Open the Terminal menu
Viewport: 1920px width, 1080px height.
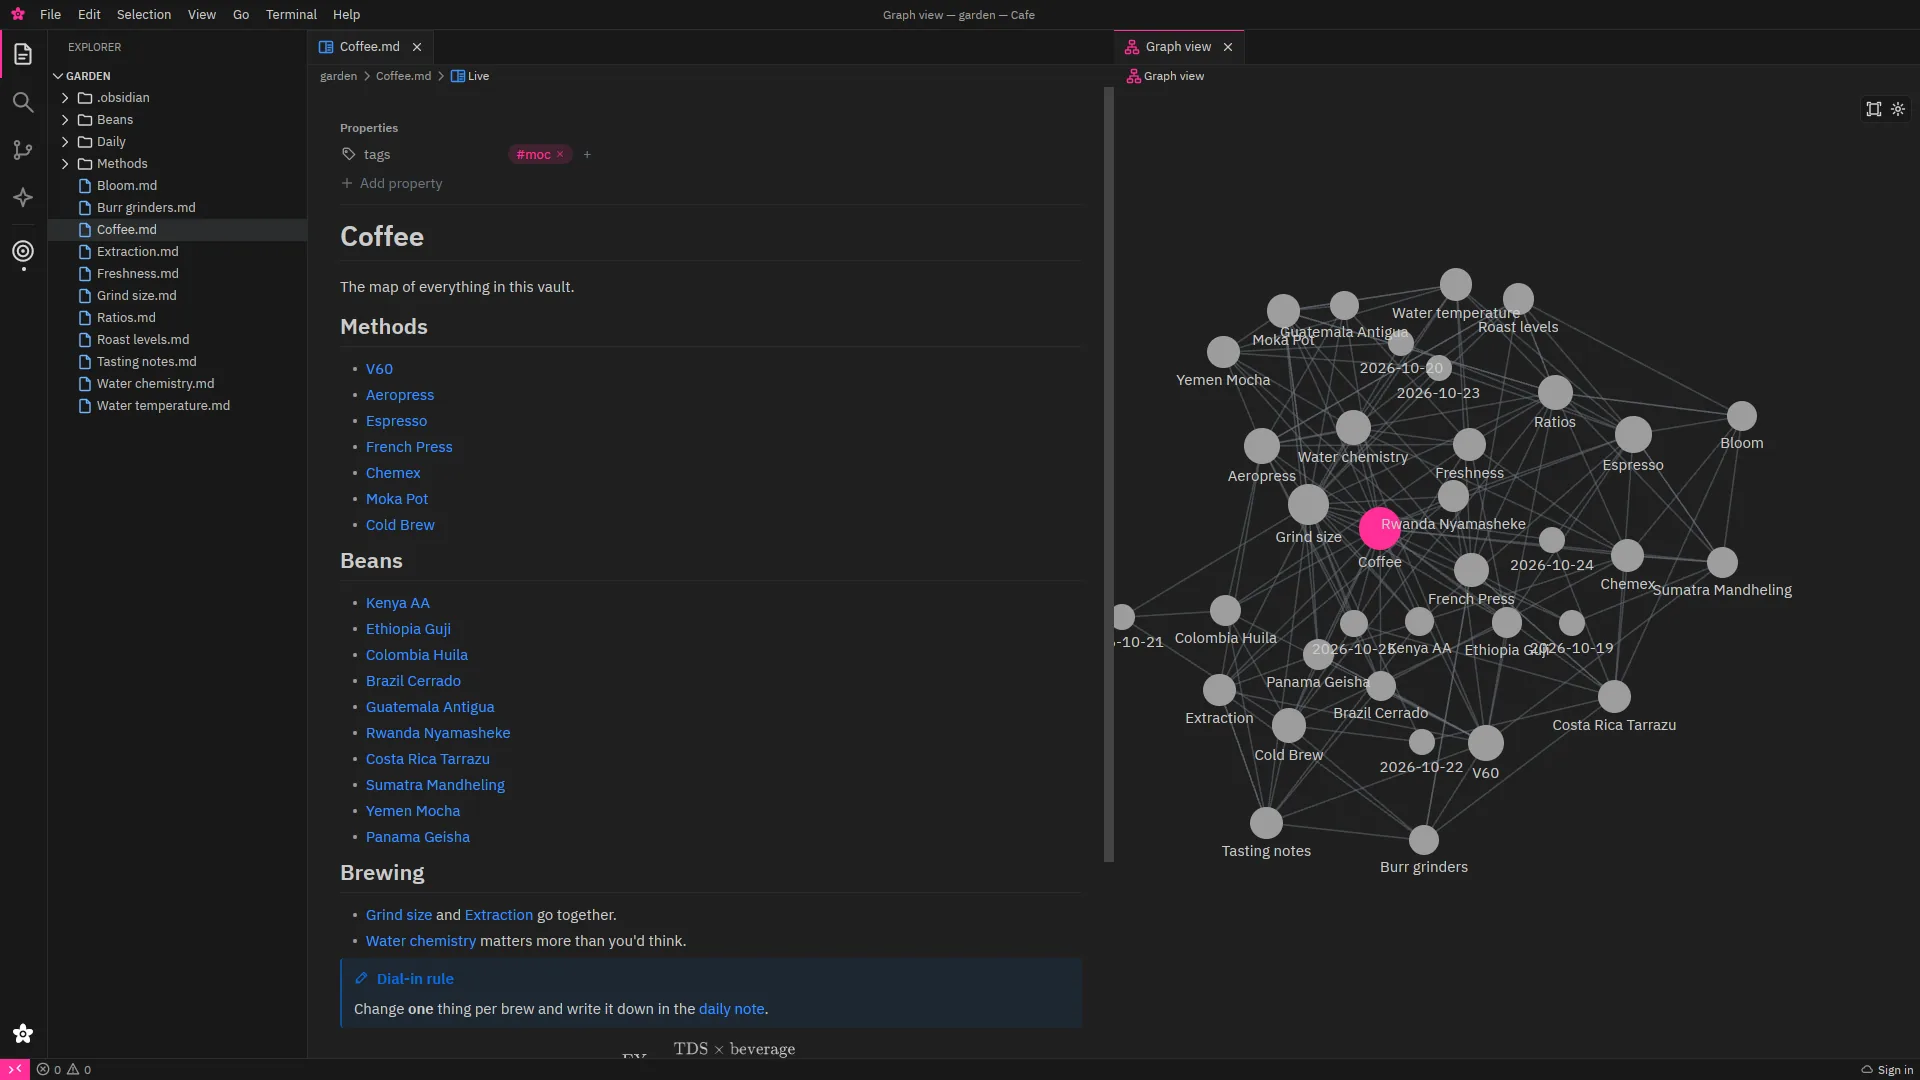pos(291,14)
